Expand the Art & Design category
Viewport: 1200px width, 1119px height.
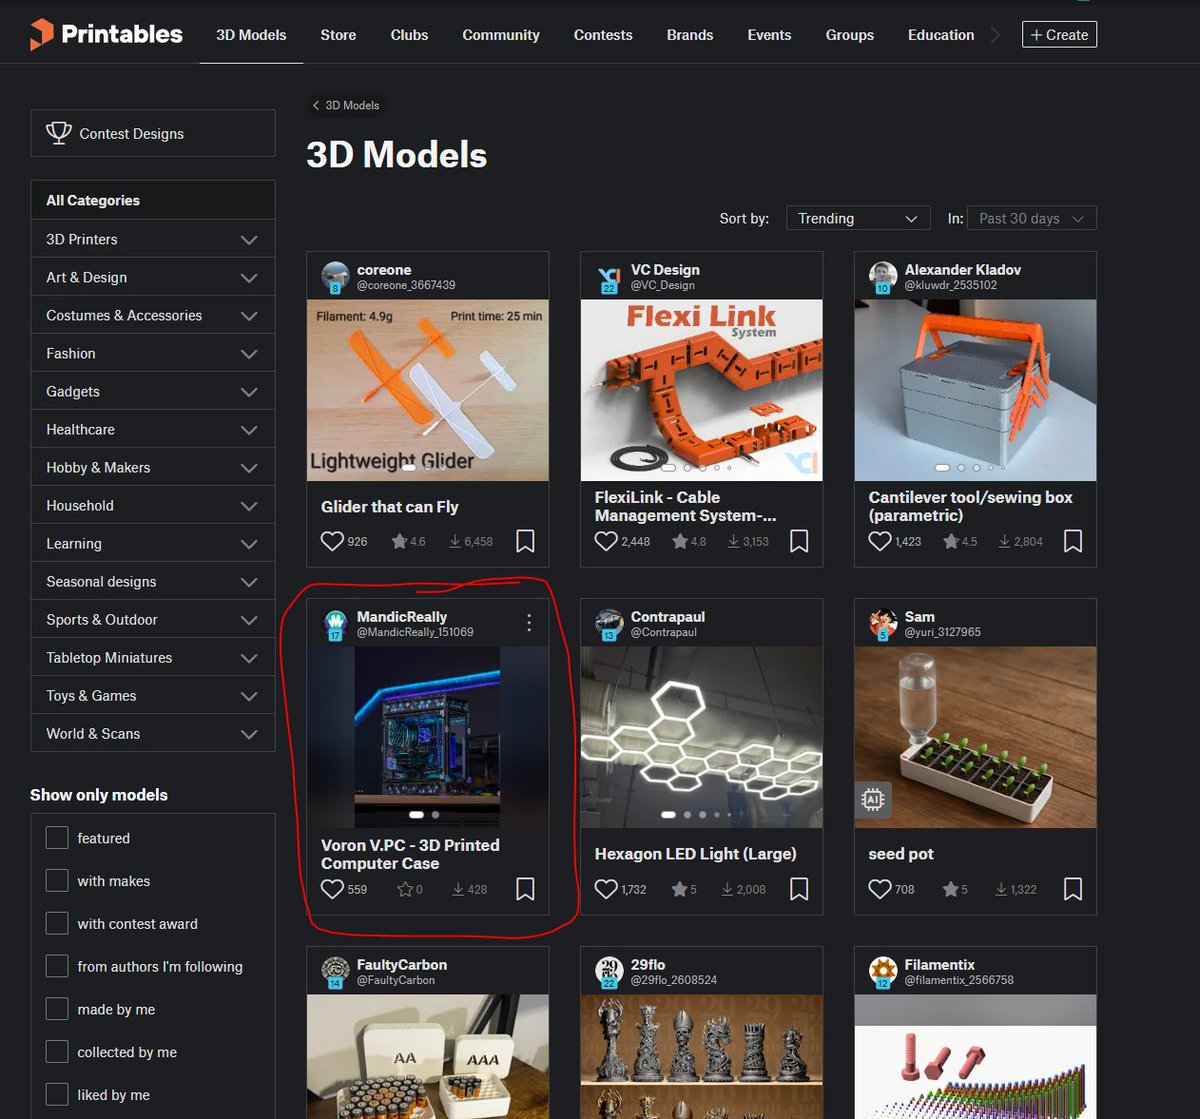pos(249,278)
